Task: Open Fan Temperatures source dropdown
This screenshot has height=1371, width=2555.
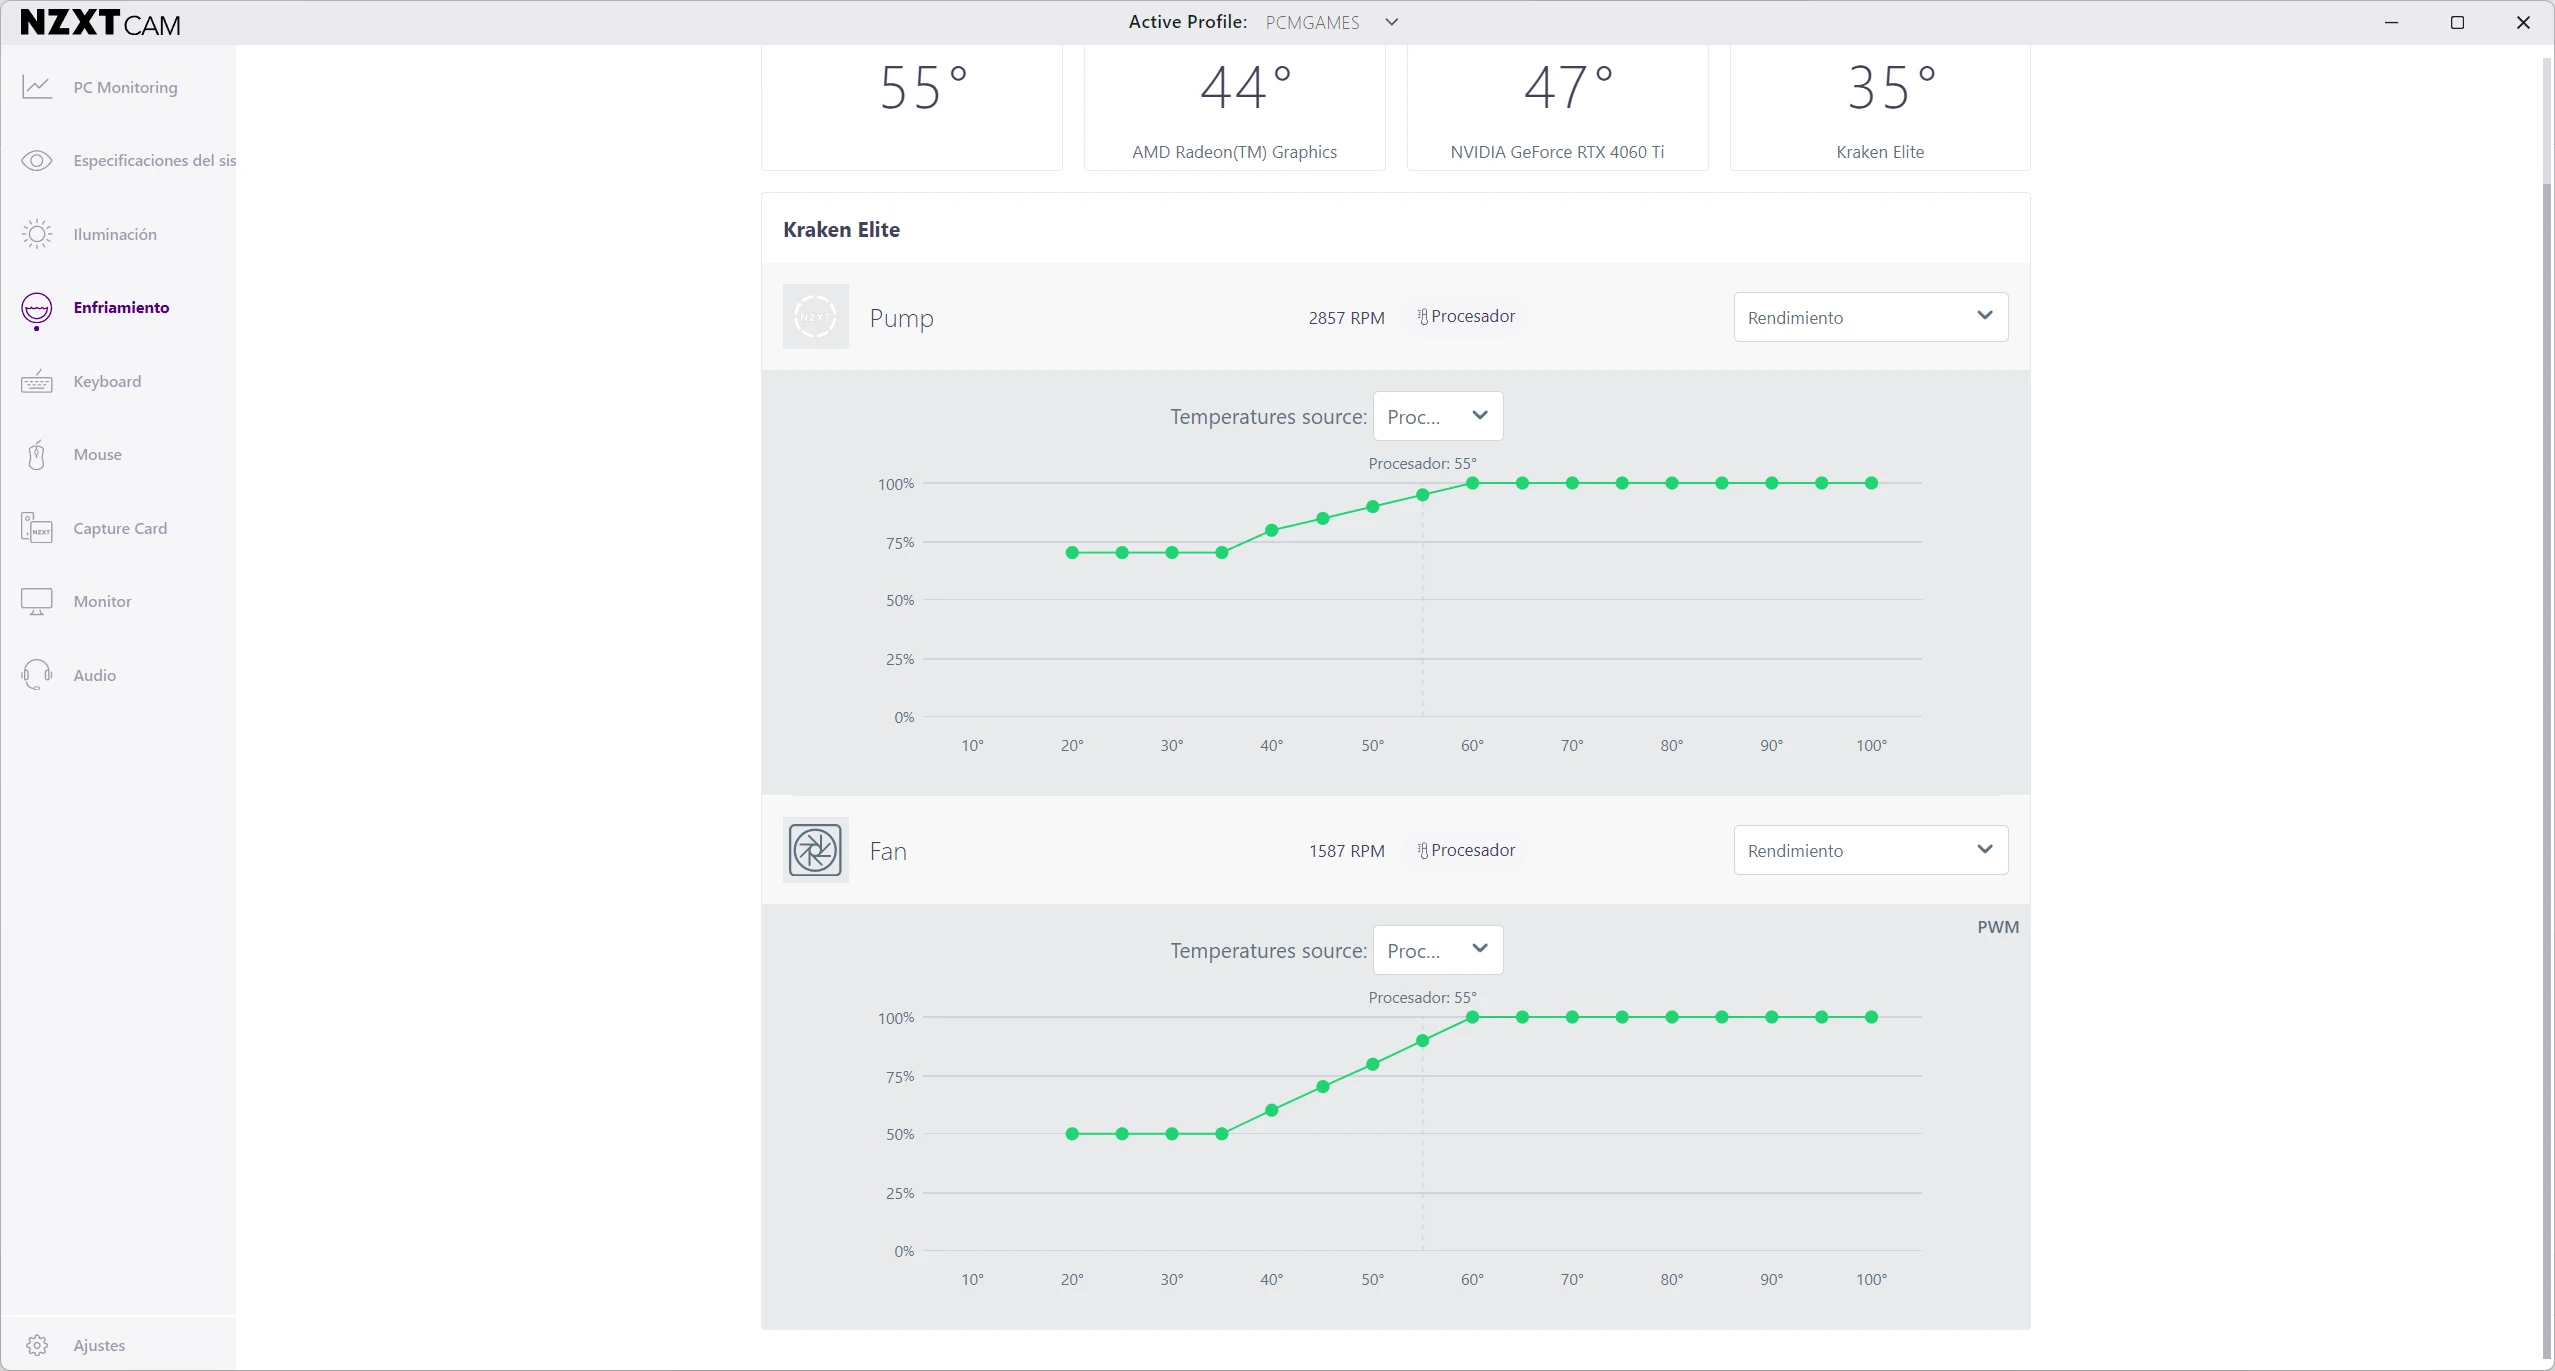Action: click(1437, 950)
